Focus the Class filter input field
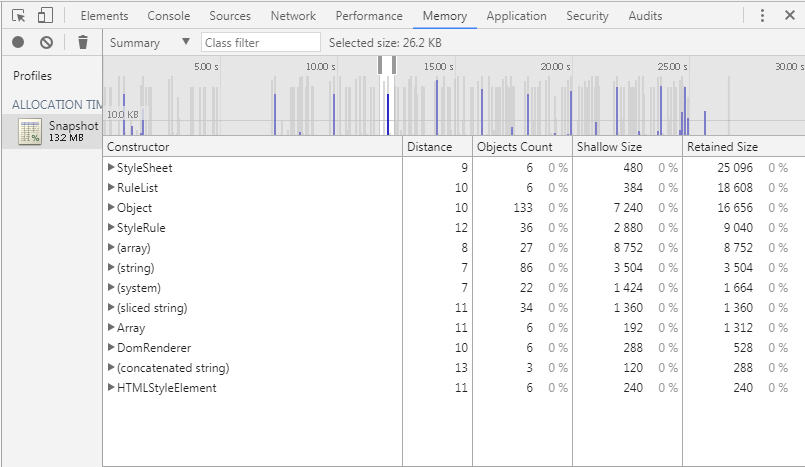805x467 pixels. [261, 43]
